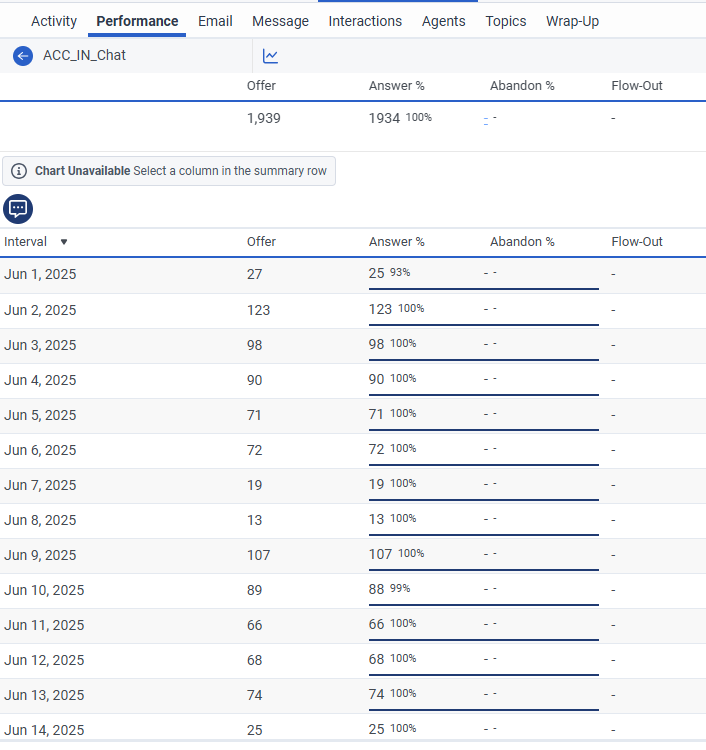The height and width of the screenshot is (750, 706).
Task: Click the Interval column header label
Action: pyautogui.click(x=28, y=242)
